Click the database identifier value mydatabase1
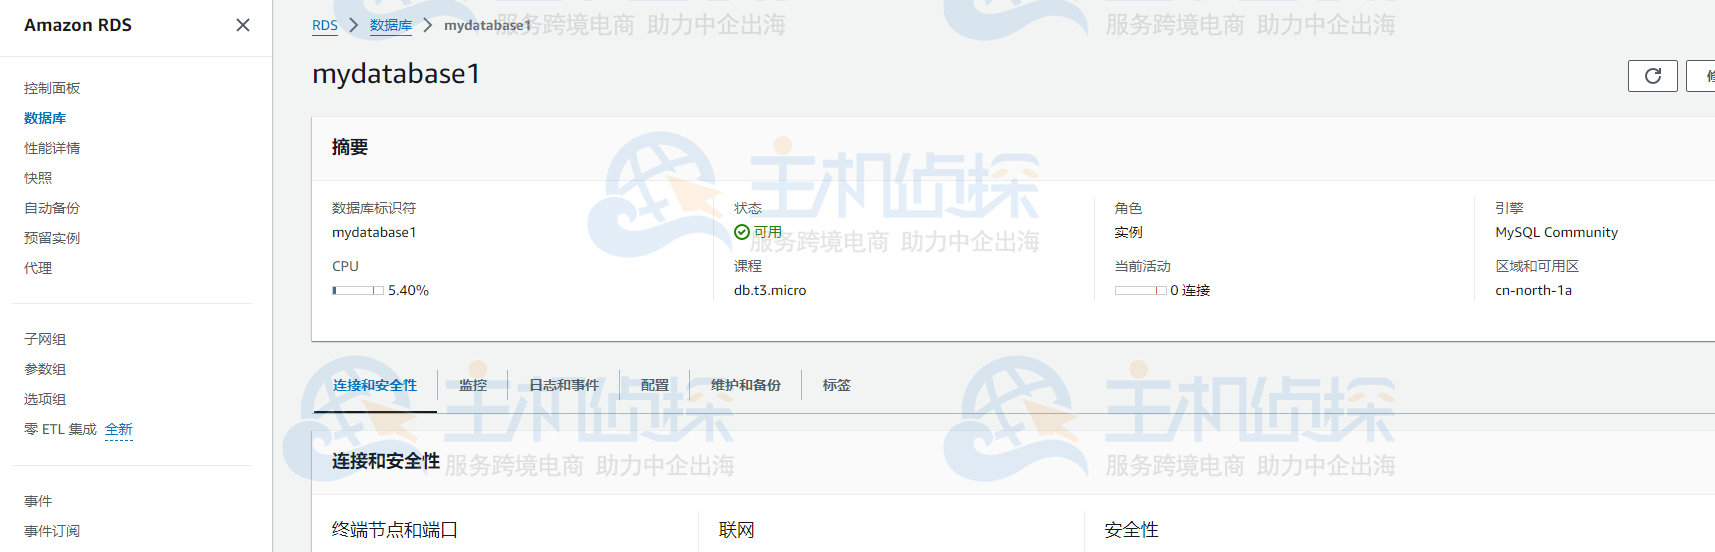The image size is (1715, 552). (x=374, y=232)
